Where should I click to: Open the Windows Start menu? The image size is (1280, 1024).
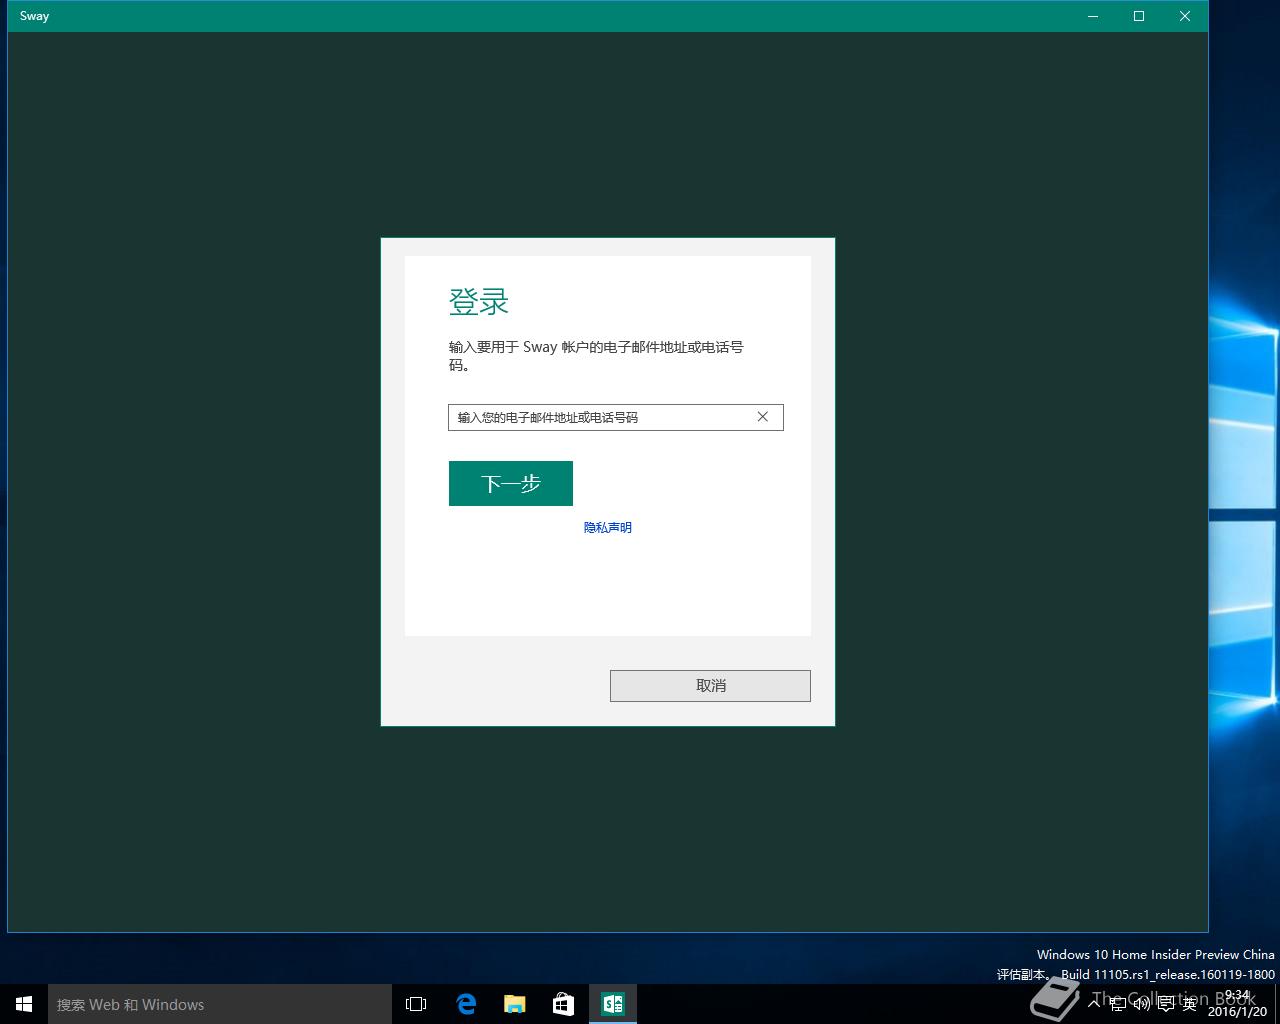click(x=24, y=1004)
